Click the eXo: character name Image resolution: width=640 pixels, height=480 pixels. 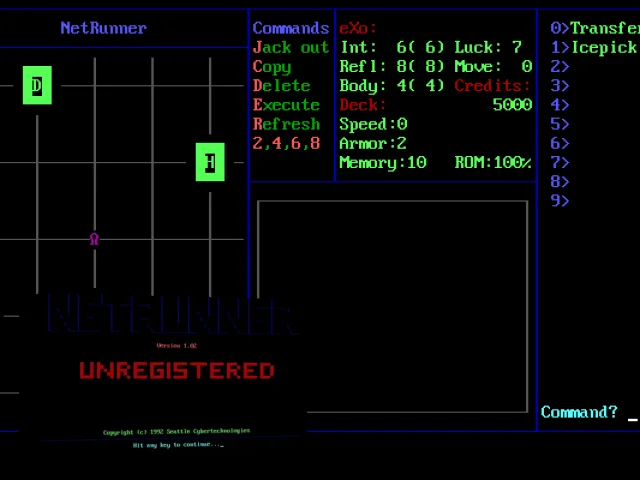click(x=358, y=28)
